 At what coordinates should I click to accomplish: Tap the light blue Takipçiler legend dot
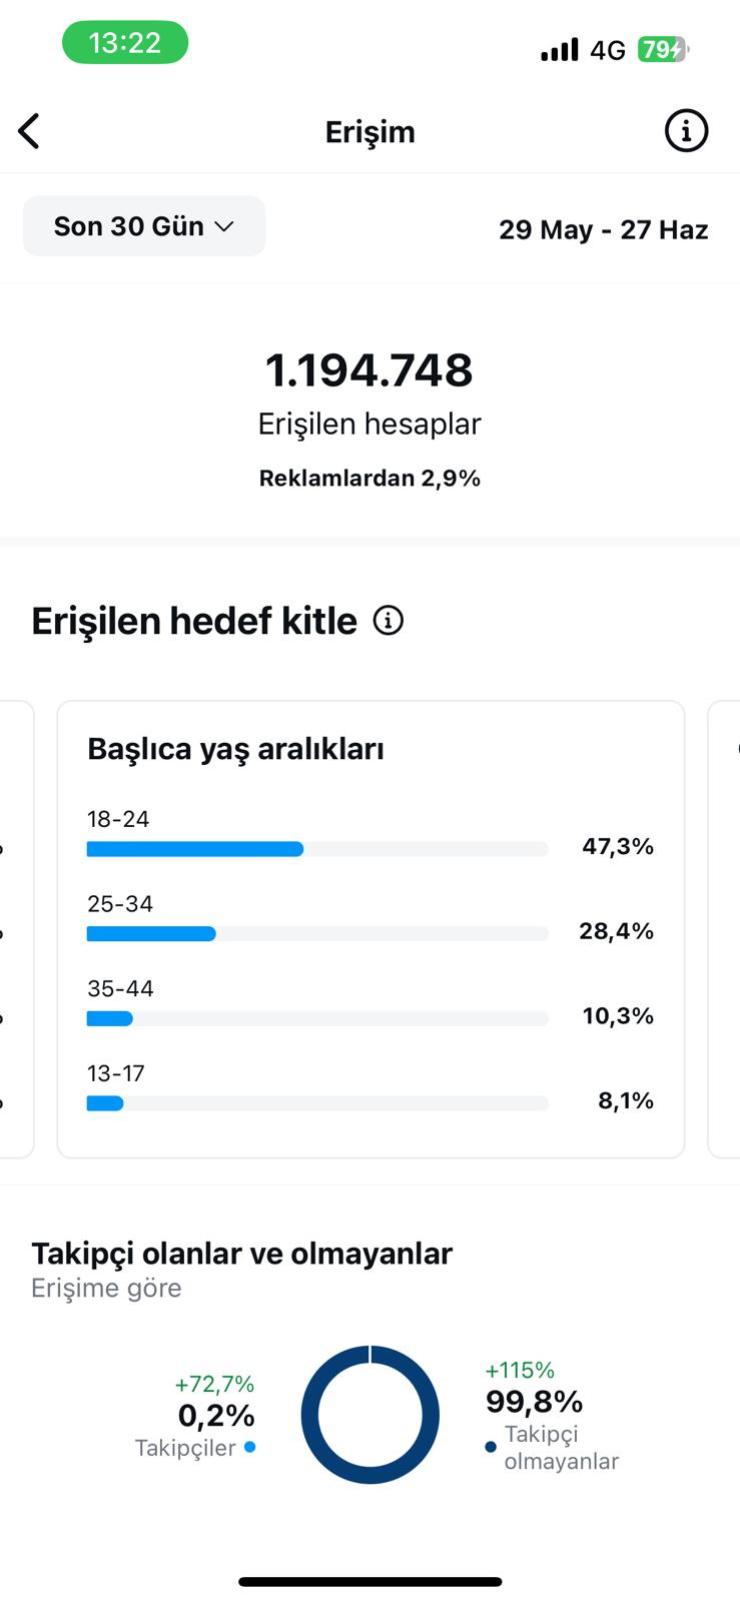point(250,1447)
